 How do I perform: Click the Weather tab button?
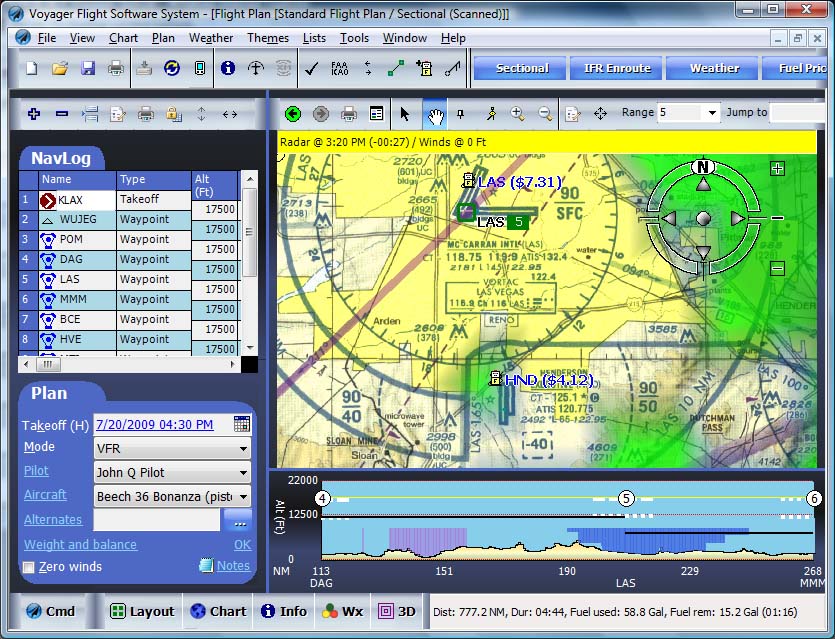pos(714,68)
